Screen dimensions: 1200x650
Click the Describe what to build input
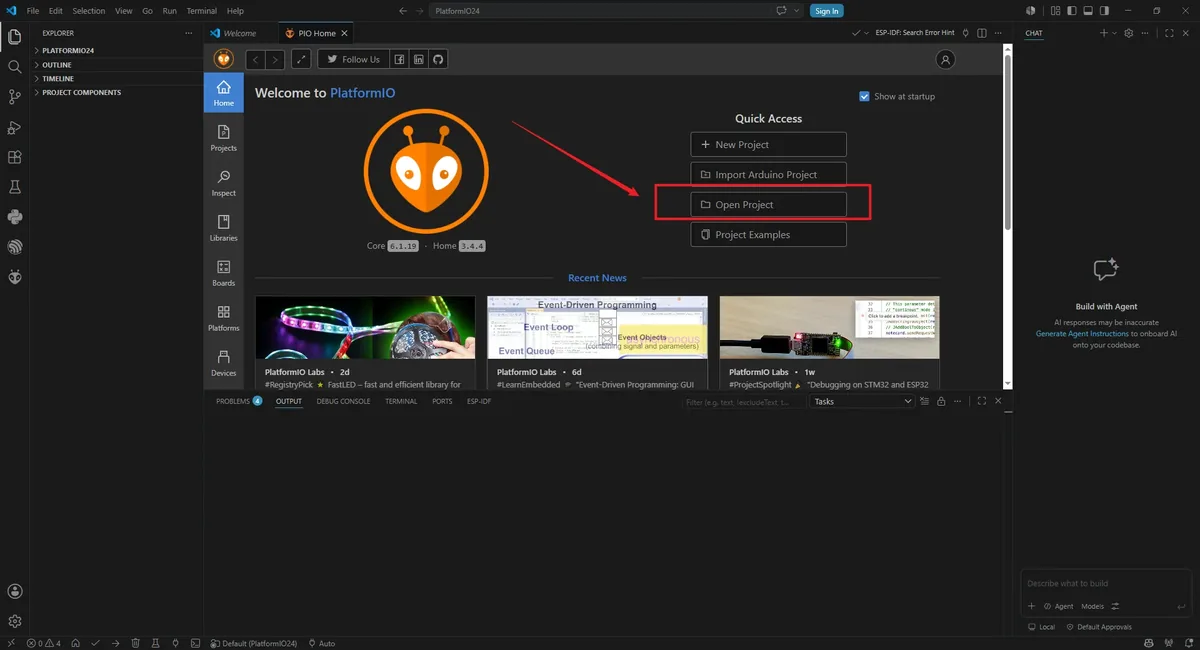tap(1105, 583)
